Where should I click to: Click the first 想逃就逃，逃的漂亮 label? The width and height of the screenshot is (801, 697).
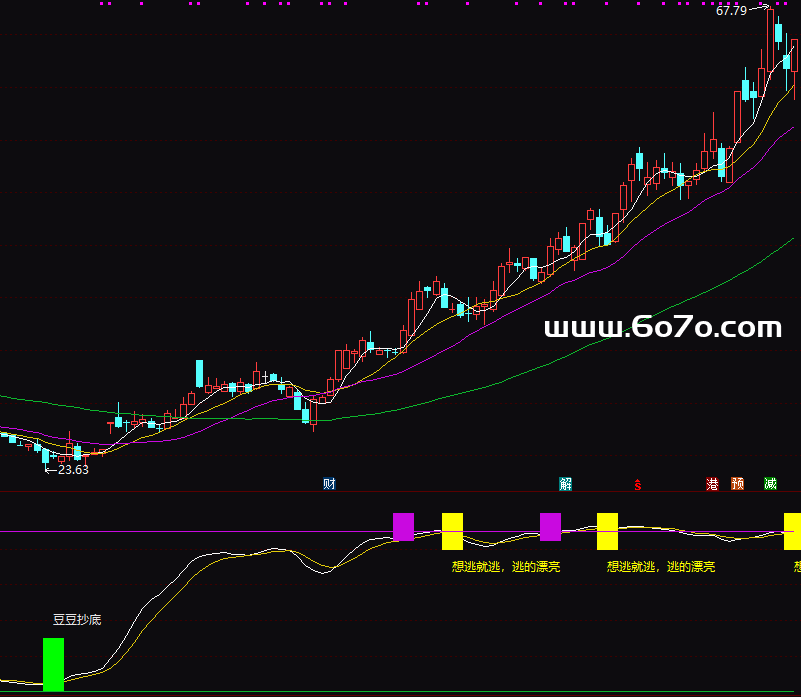[x=505, y=566]
